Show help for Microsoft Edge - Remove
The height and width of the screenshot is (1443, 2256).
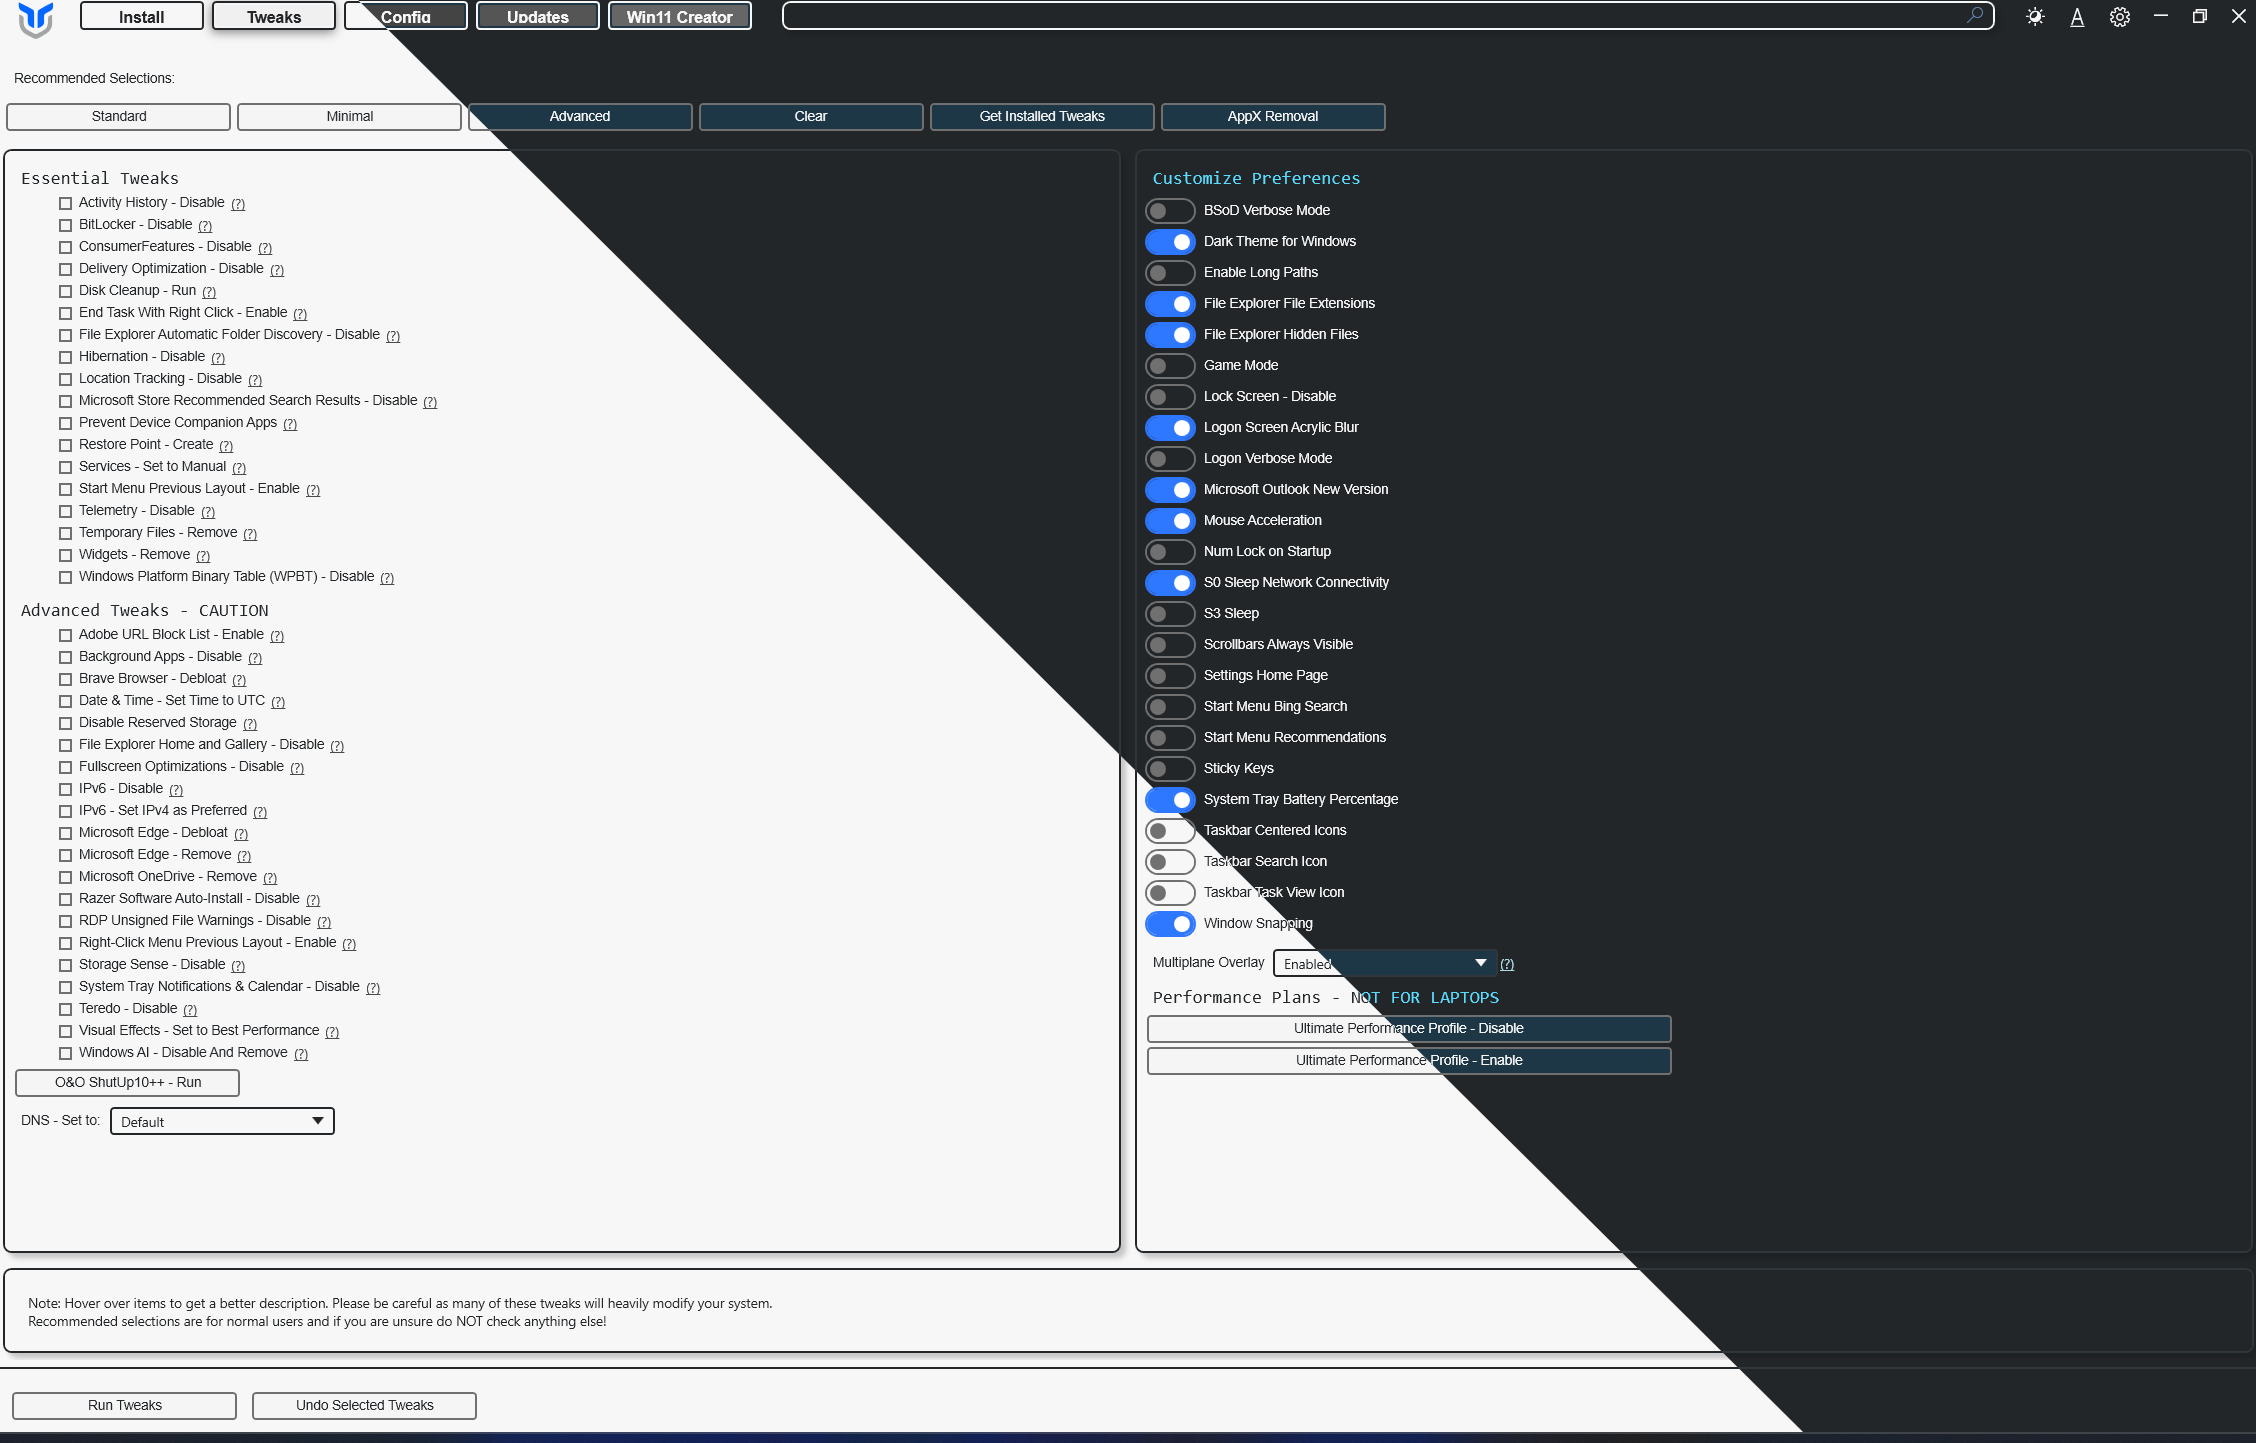point(244,856)
